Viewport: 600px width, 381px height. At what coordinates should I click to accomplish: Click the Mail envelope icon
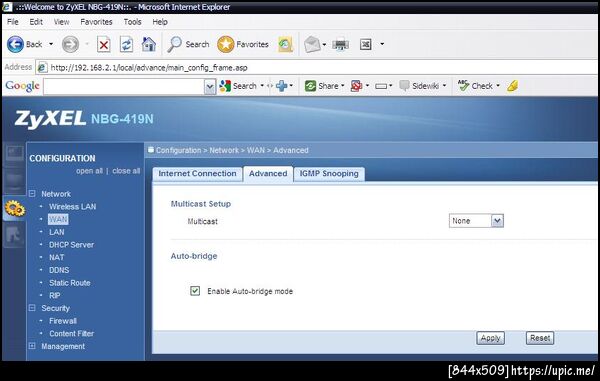point(312,44)
